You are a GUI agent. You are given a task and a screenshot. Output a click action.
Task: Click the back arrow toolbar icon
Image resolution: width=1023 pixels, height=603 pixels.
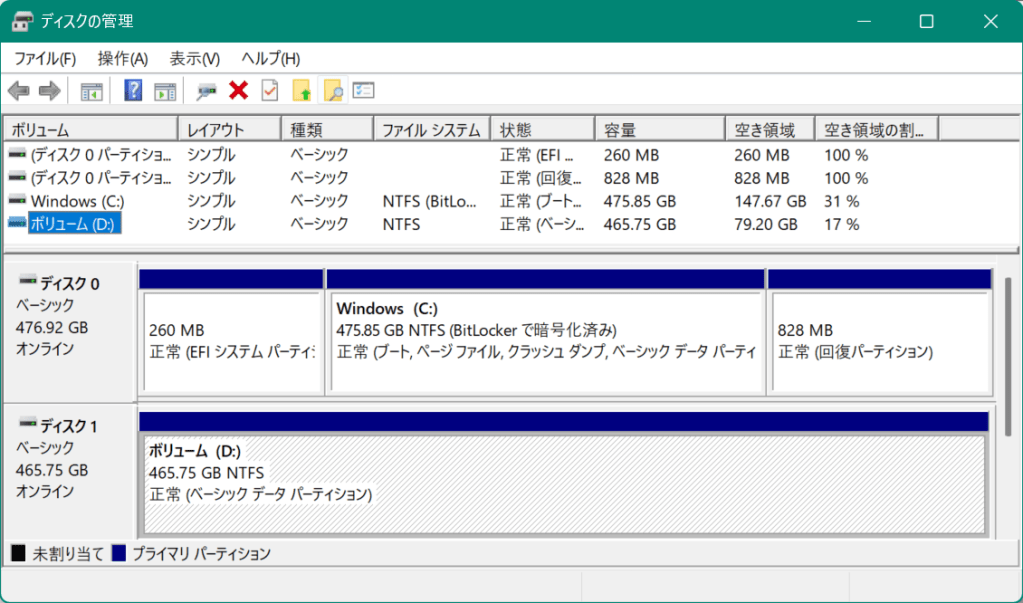pos(18,91)
